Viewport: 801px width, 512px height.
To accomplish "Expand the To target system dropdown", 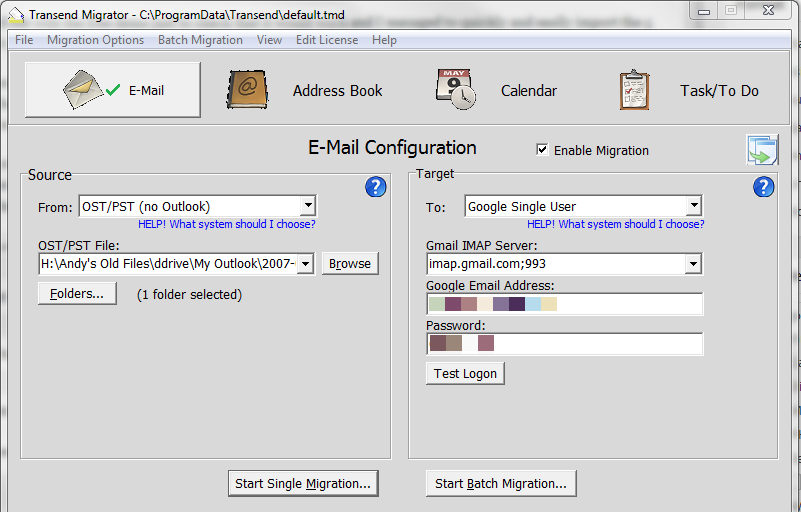I will point(693,206).
